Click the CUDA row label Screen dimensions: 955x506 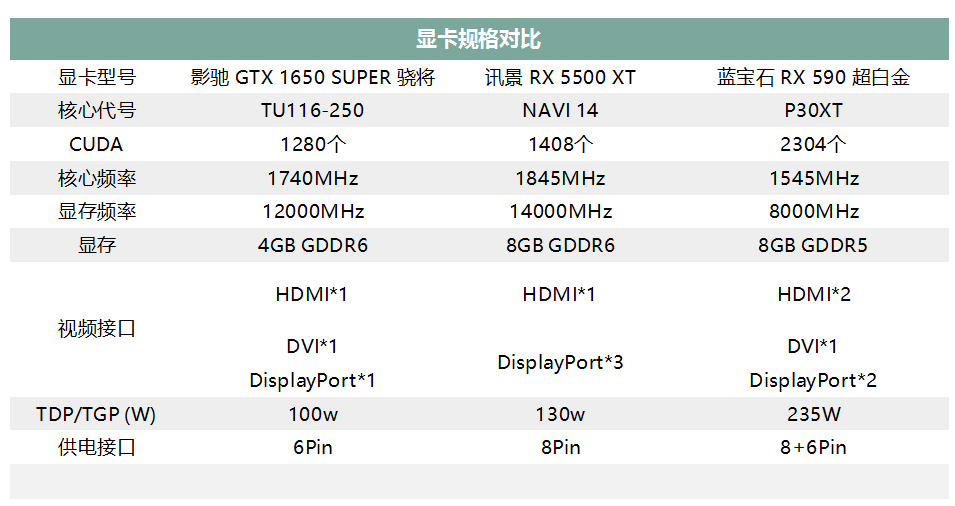click(x=96, y=144)
